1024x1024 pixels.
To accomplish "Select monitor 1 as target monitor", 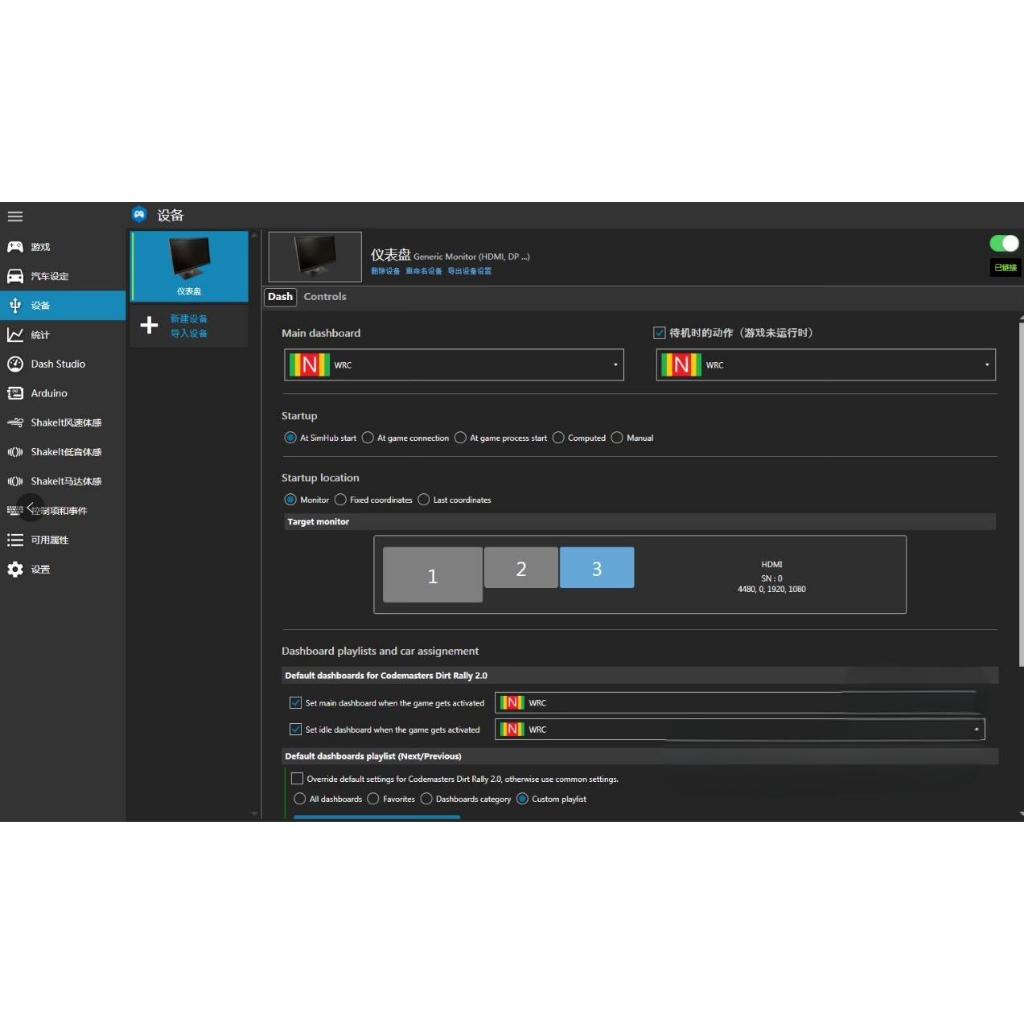I will pyautogui.click(x=432, y=575).
